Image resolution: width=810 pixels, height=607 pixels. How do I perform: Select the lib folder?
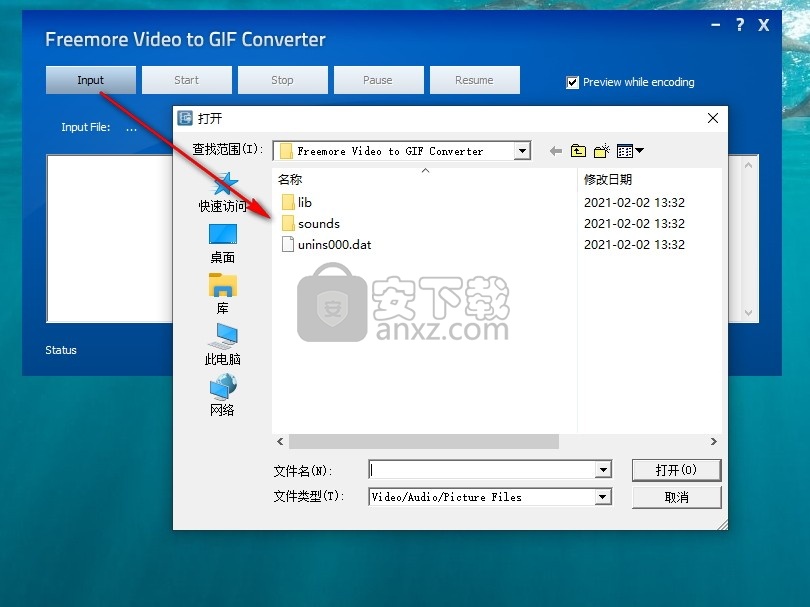pos(297,203)
